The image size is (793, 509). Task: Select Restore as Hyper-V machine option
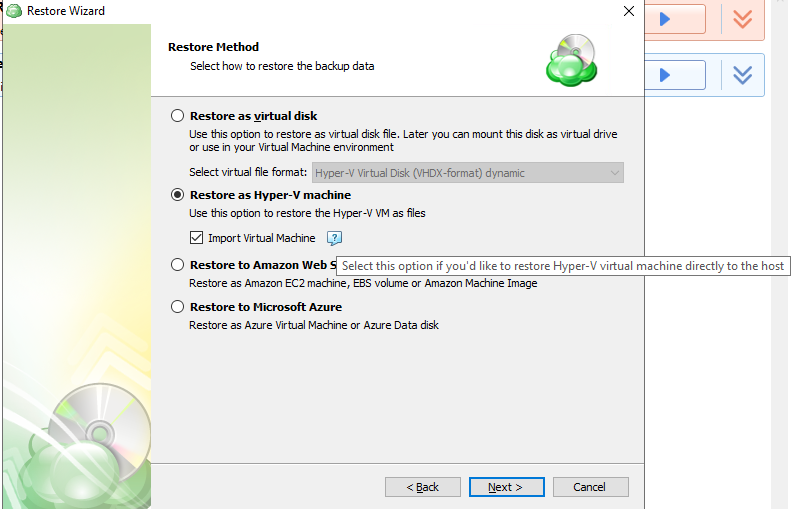pos(178,195)
